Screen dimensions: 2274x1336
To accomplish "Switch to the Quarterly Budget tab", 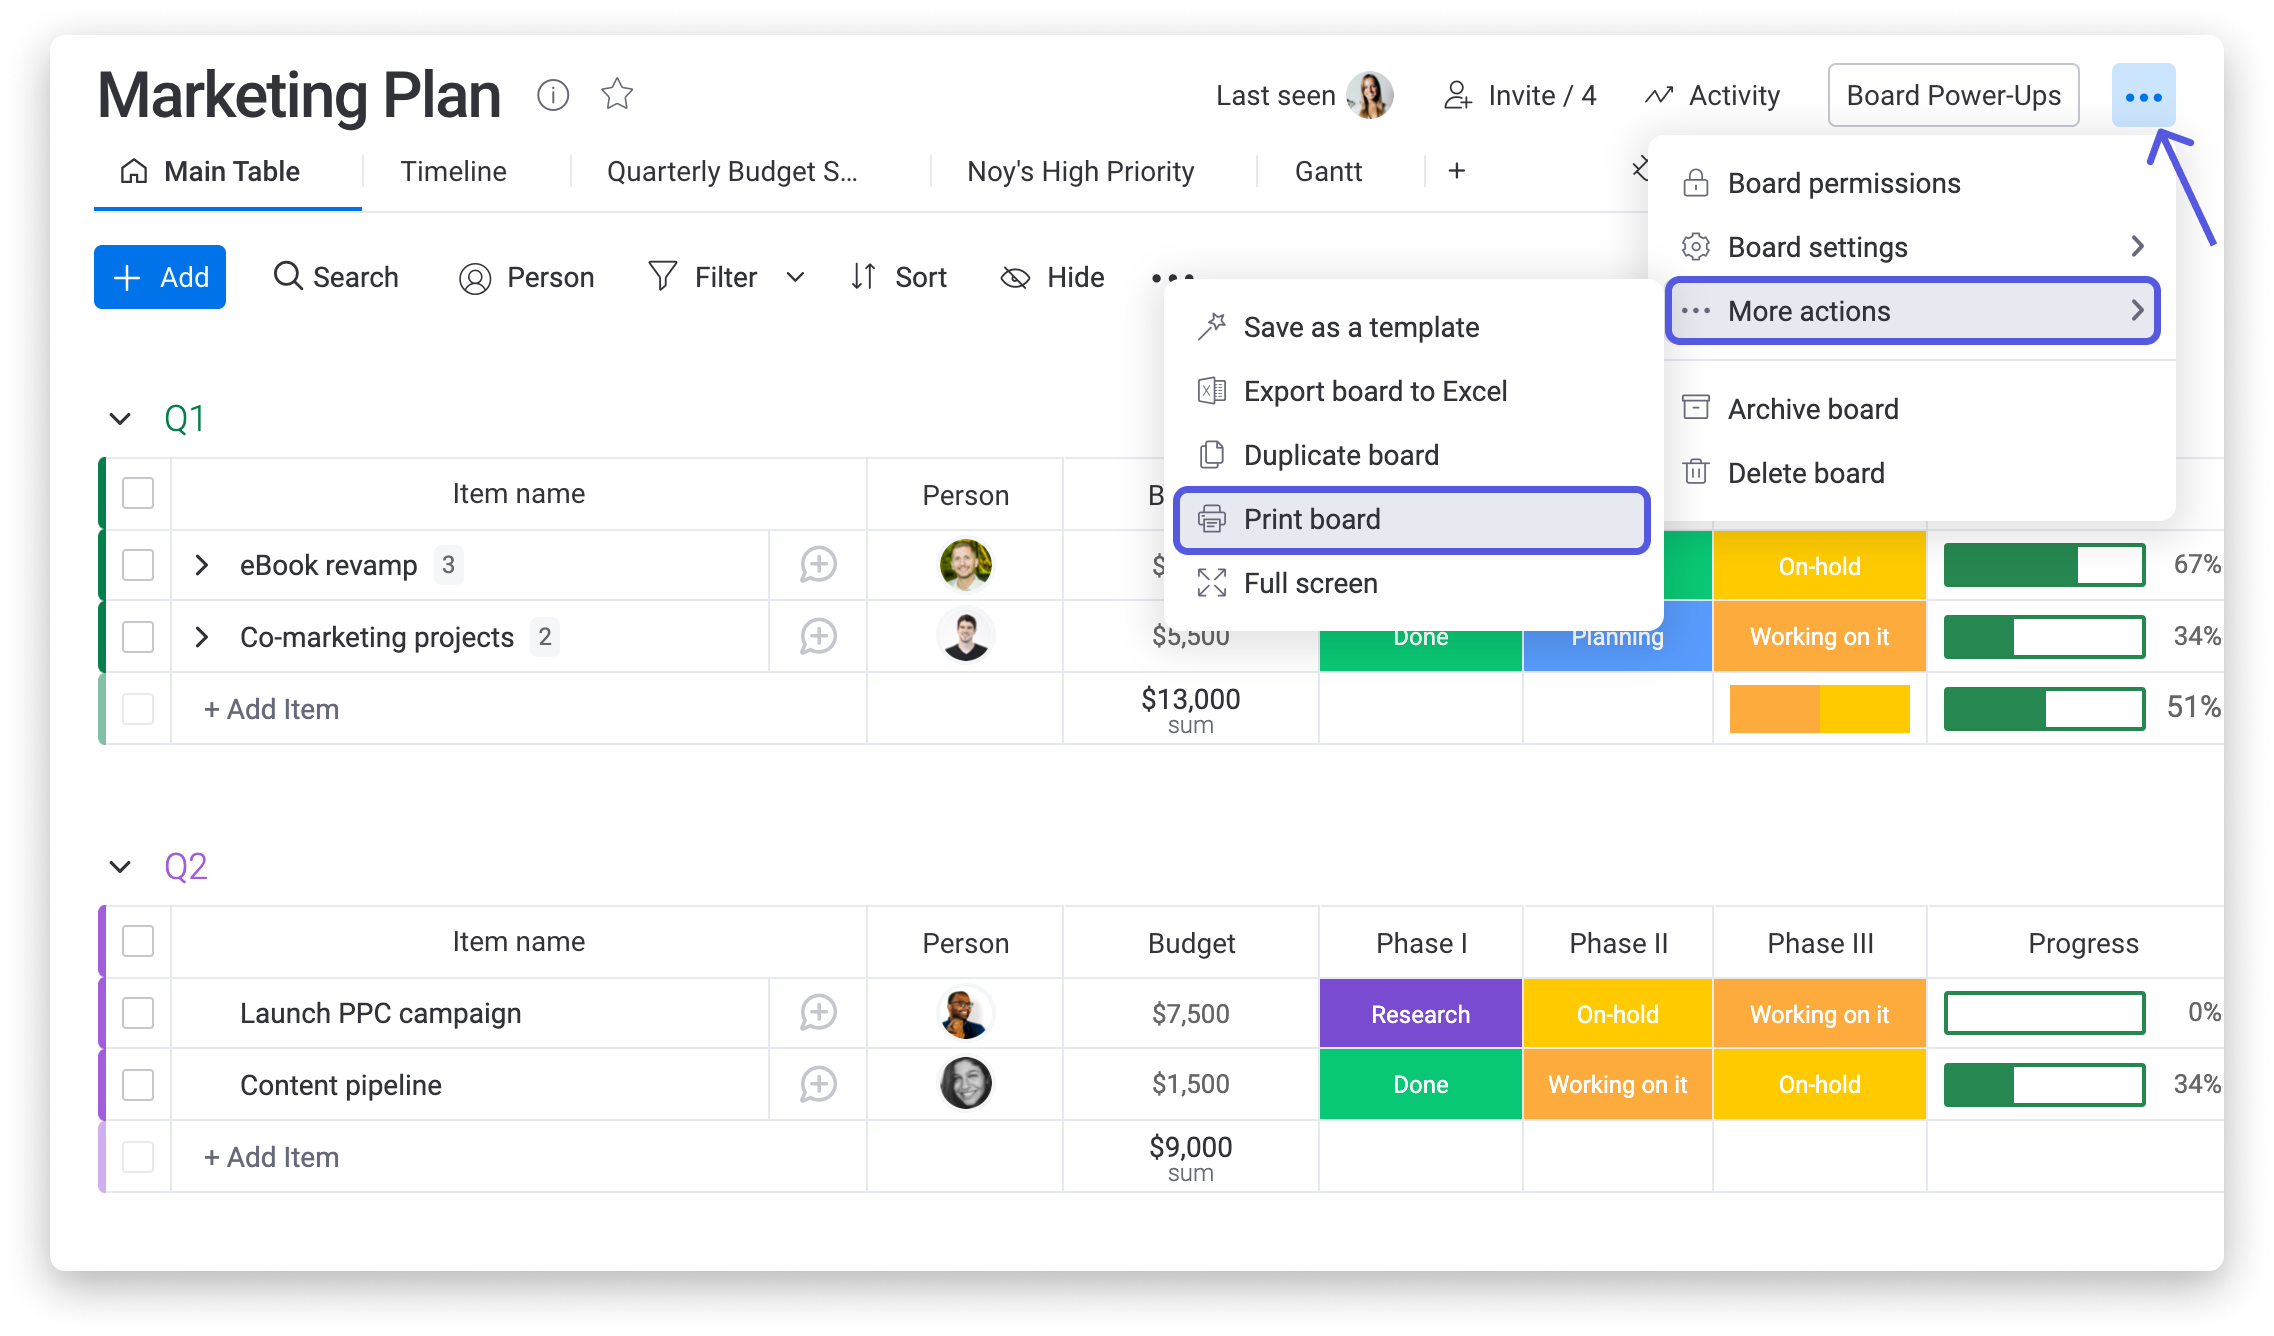I will pyautogui.click(x=732, y=172).
